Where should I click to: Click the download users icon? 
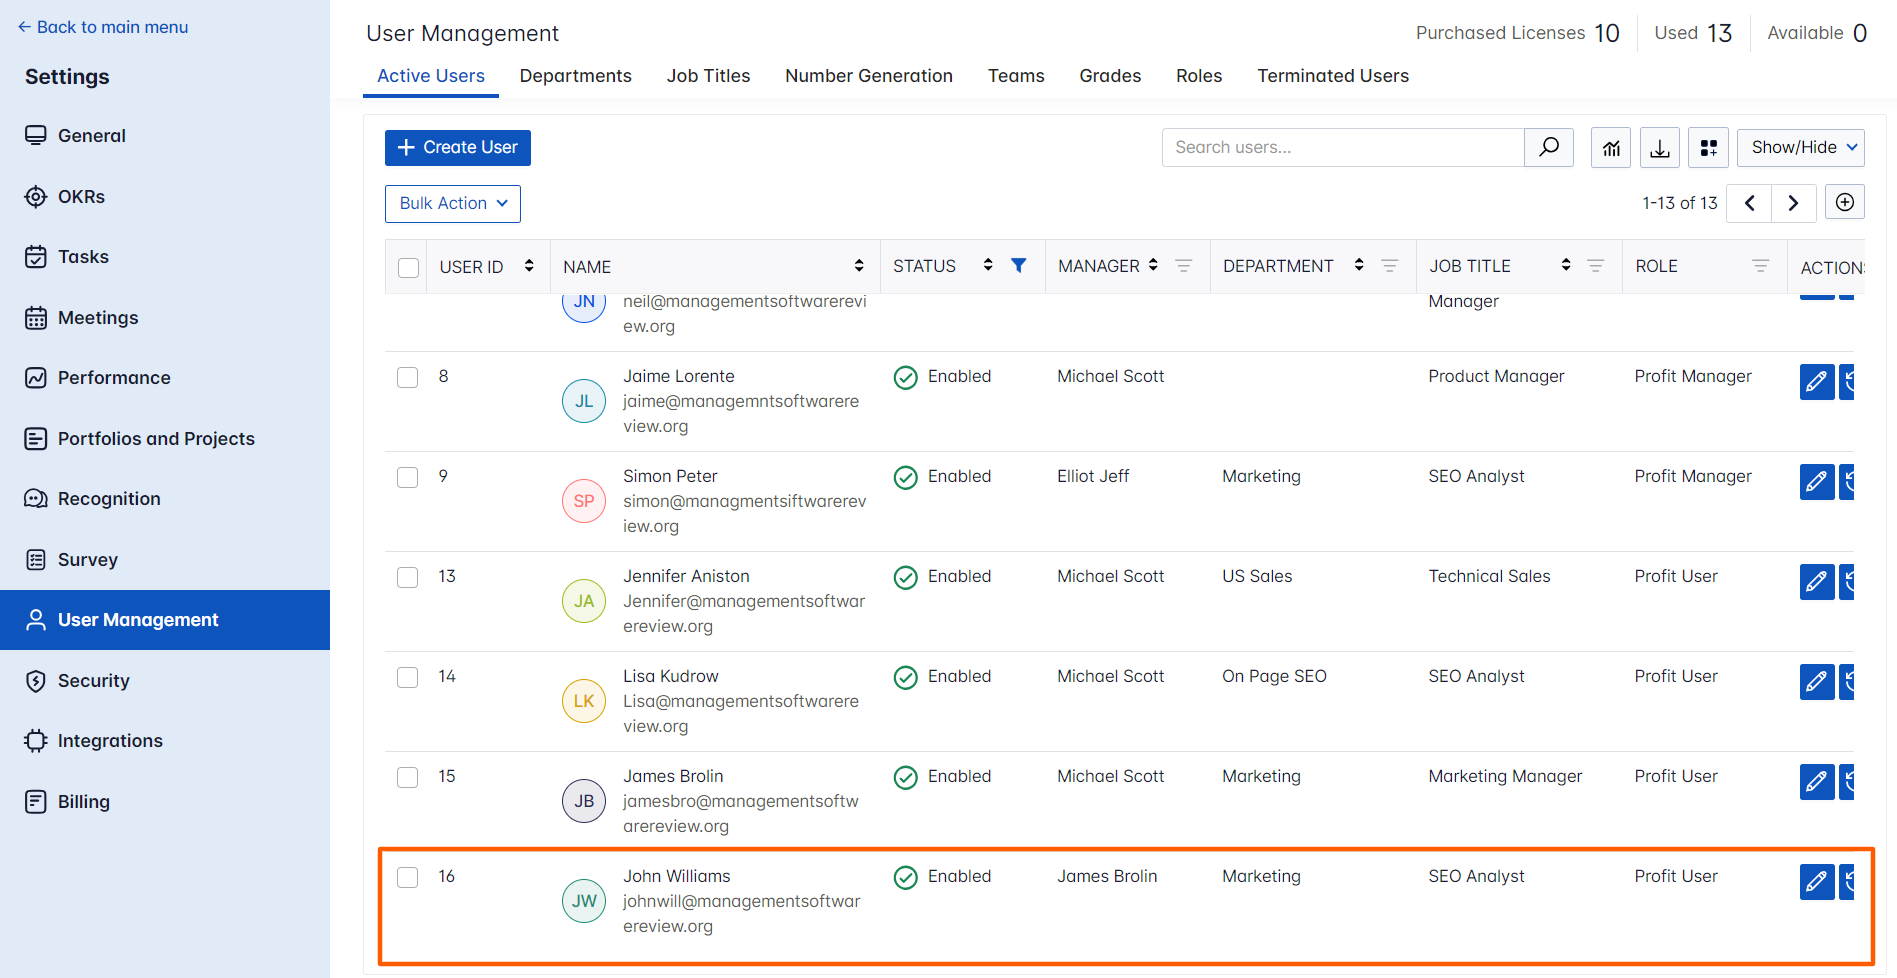(x=1659, y=148)
